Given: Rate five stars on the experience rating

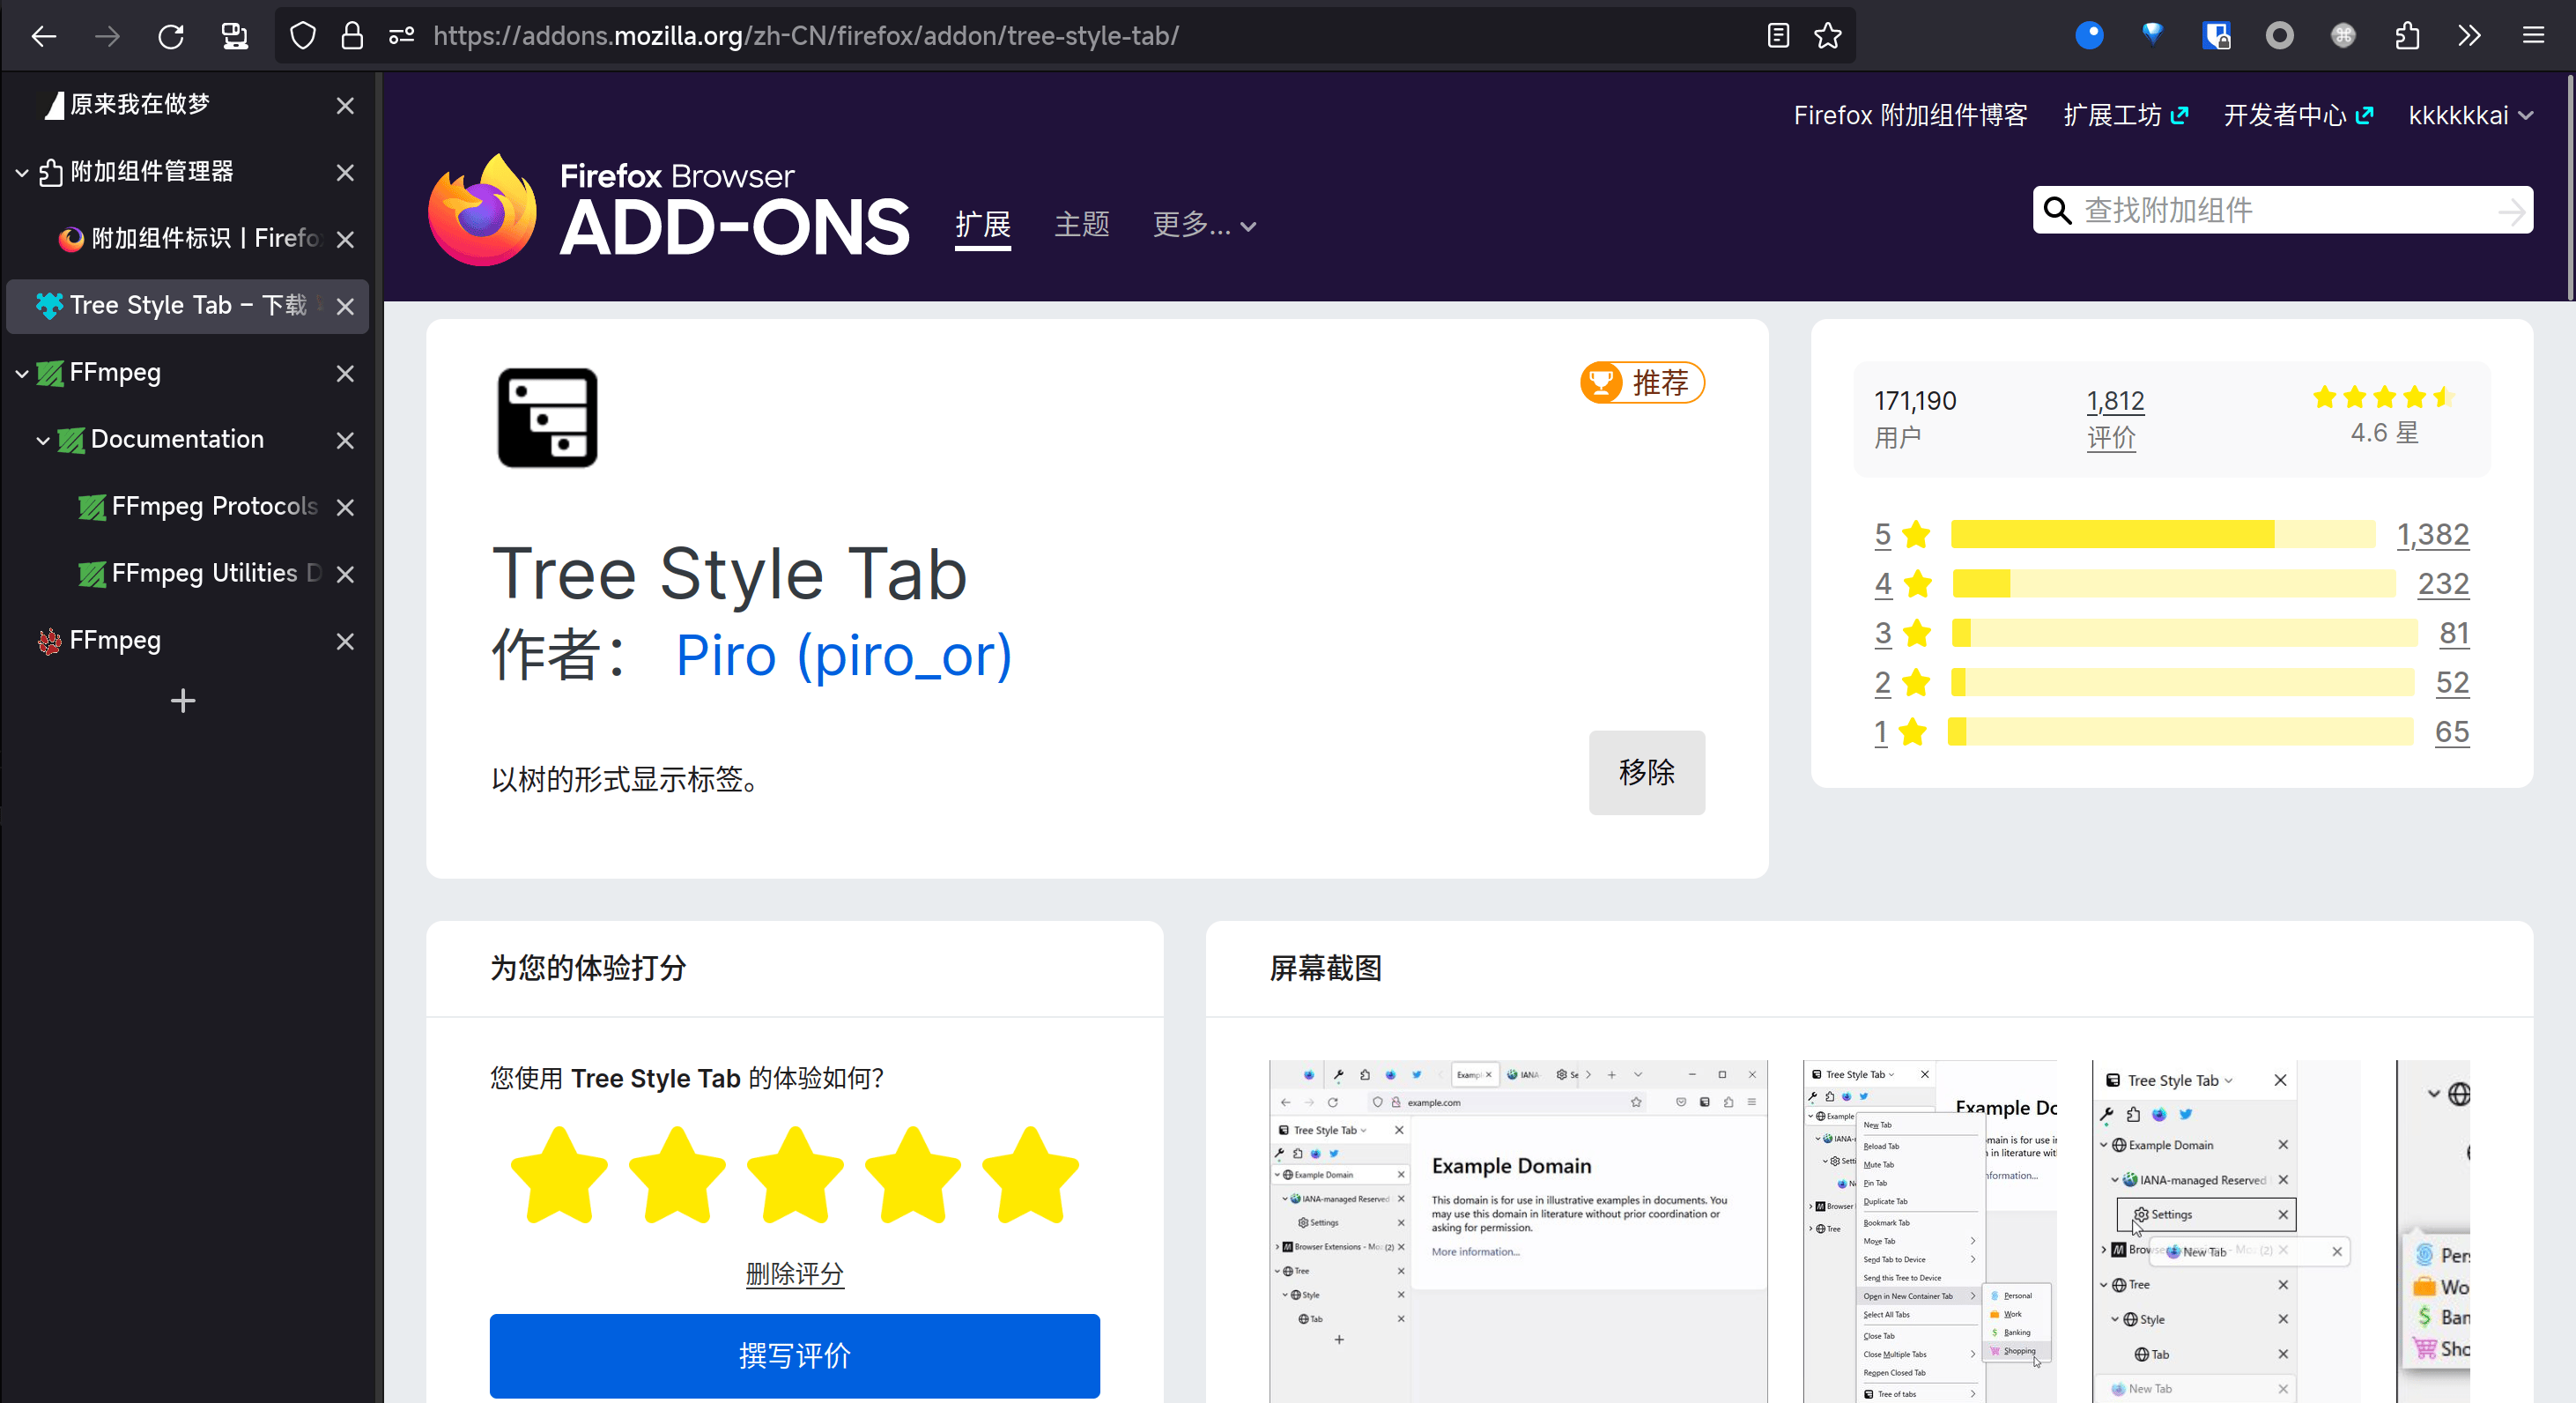Looking at the screenshot, I should point(1031,1175).
